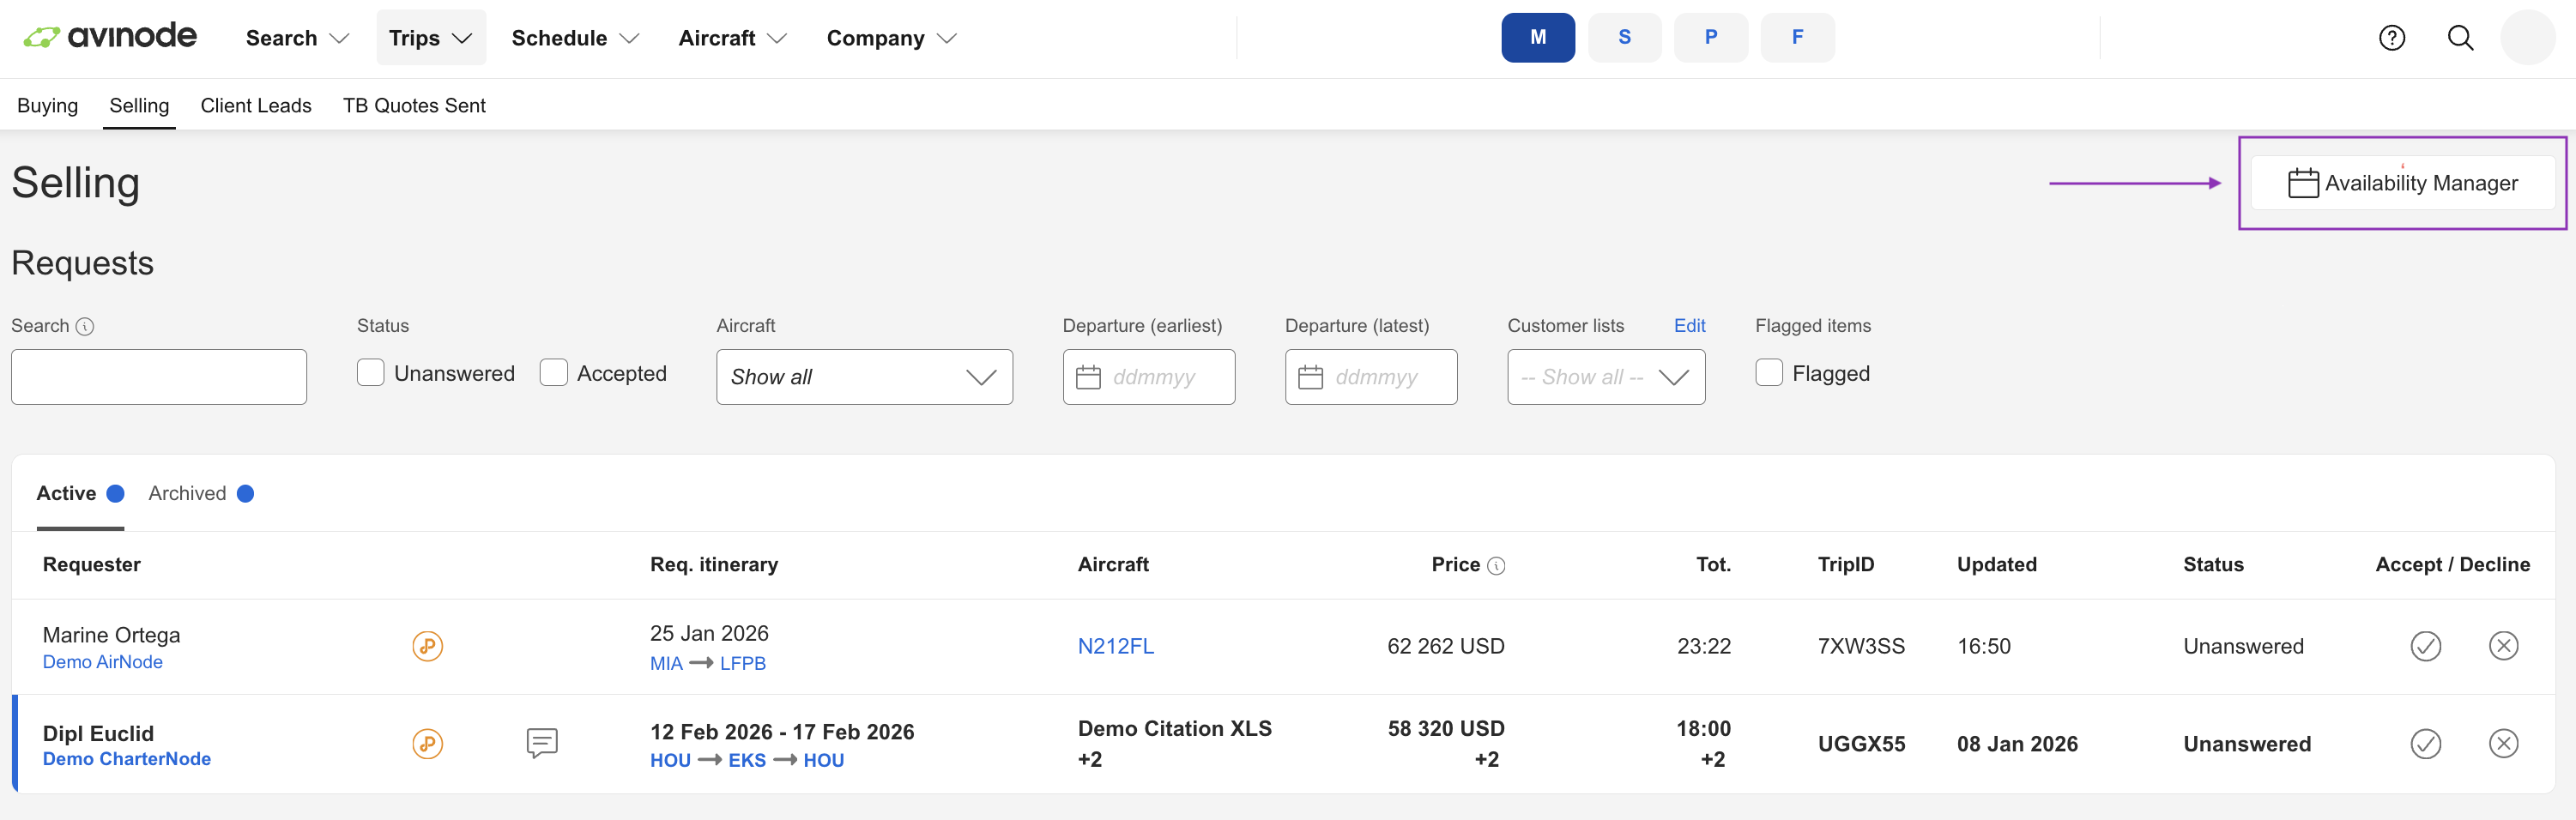The height and width of the screenshot is (820, 2576).
Task: Decline Dipl Euclid's request via cross icon
Action: pyautogui.click(x=2504, y=743)
